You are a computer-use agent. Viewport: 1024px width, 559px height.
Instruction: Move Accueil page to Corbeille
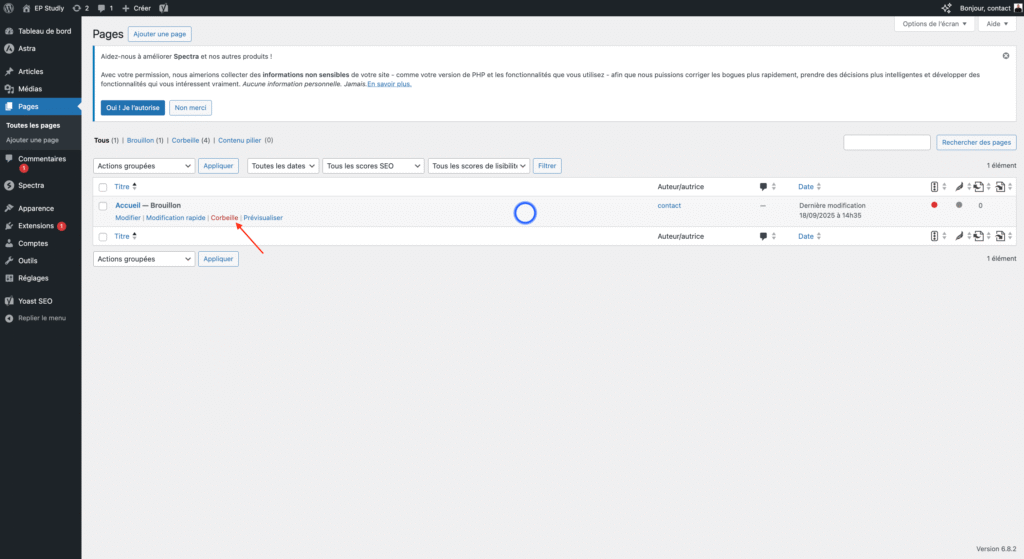[x=224, y=217]
